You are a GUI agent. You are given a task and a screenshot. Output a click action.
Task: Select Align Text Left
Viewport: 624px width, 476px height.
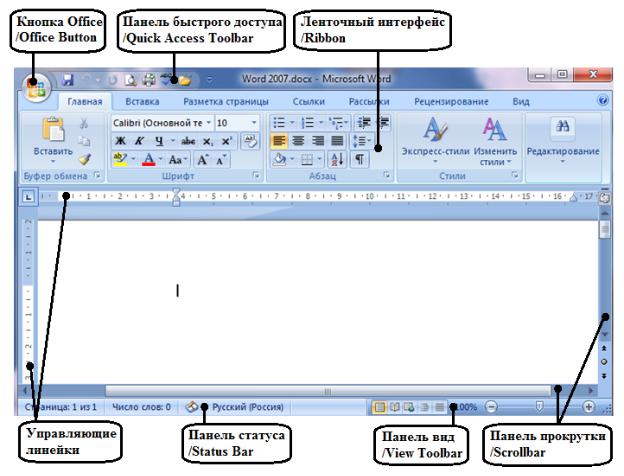(279, 141)
